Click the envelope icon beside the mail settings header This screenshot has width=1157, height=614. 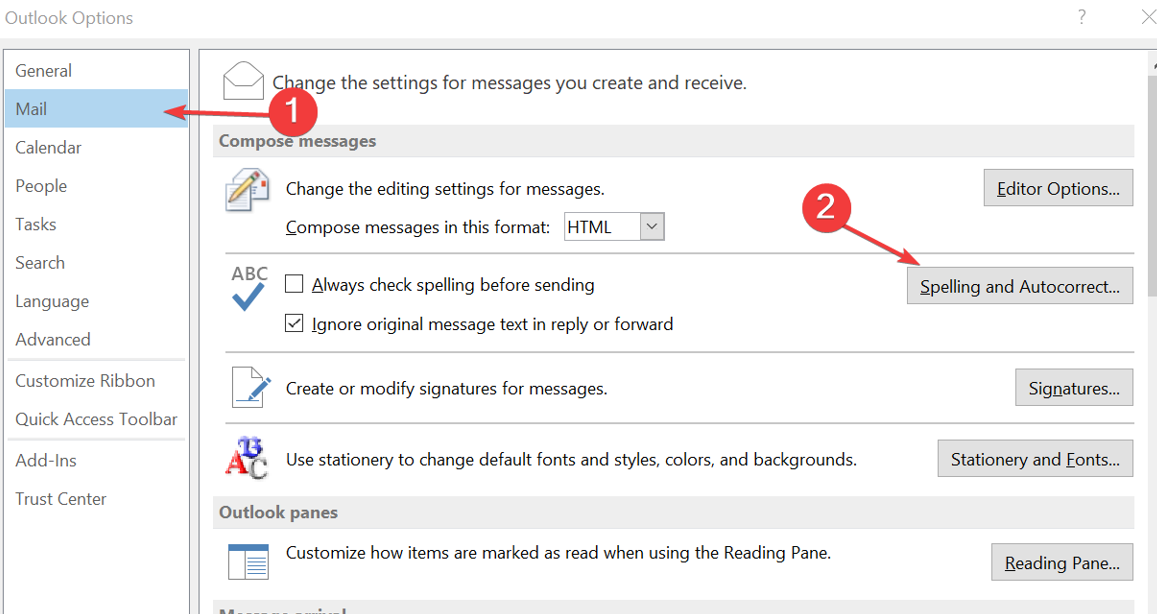[244, 81]
